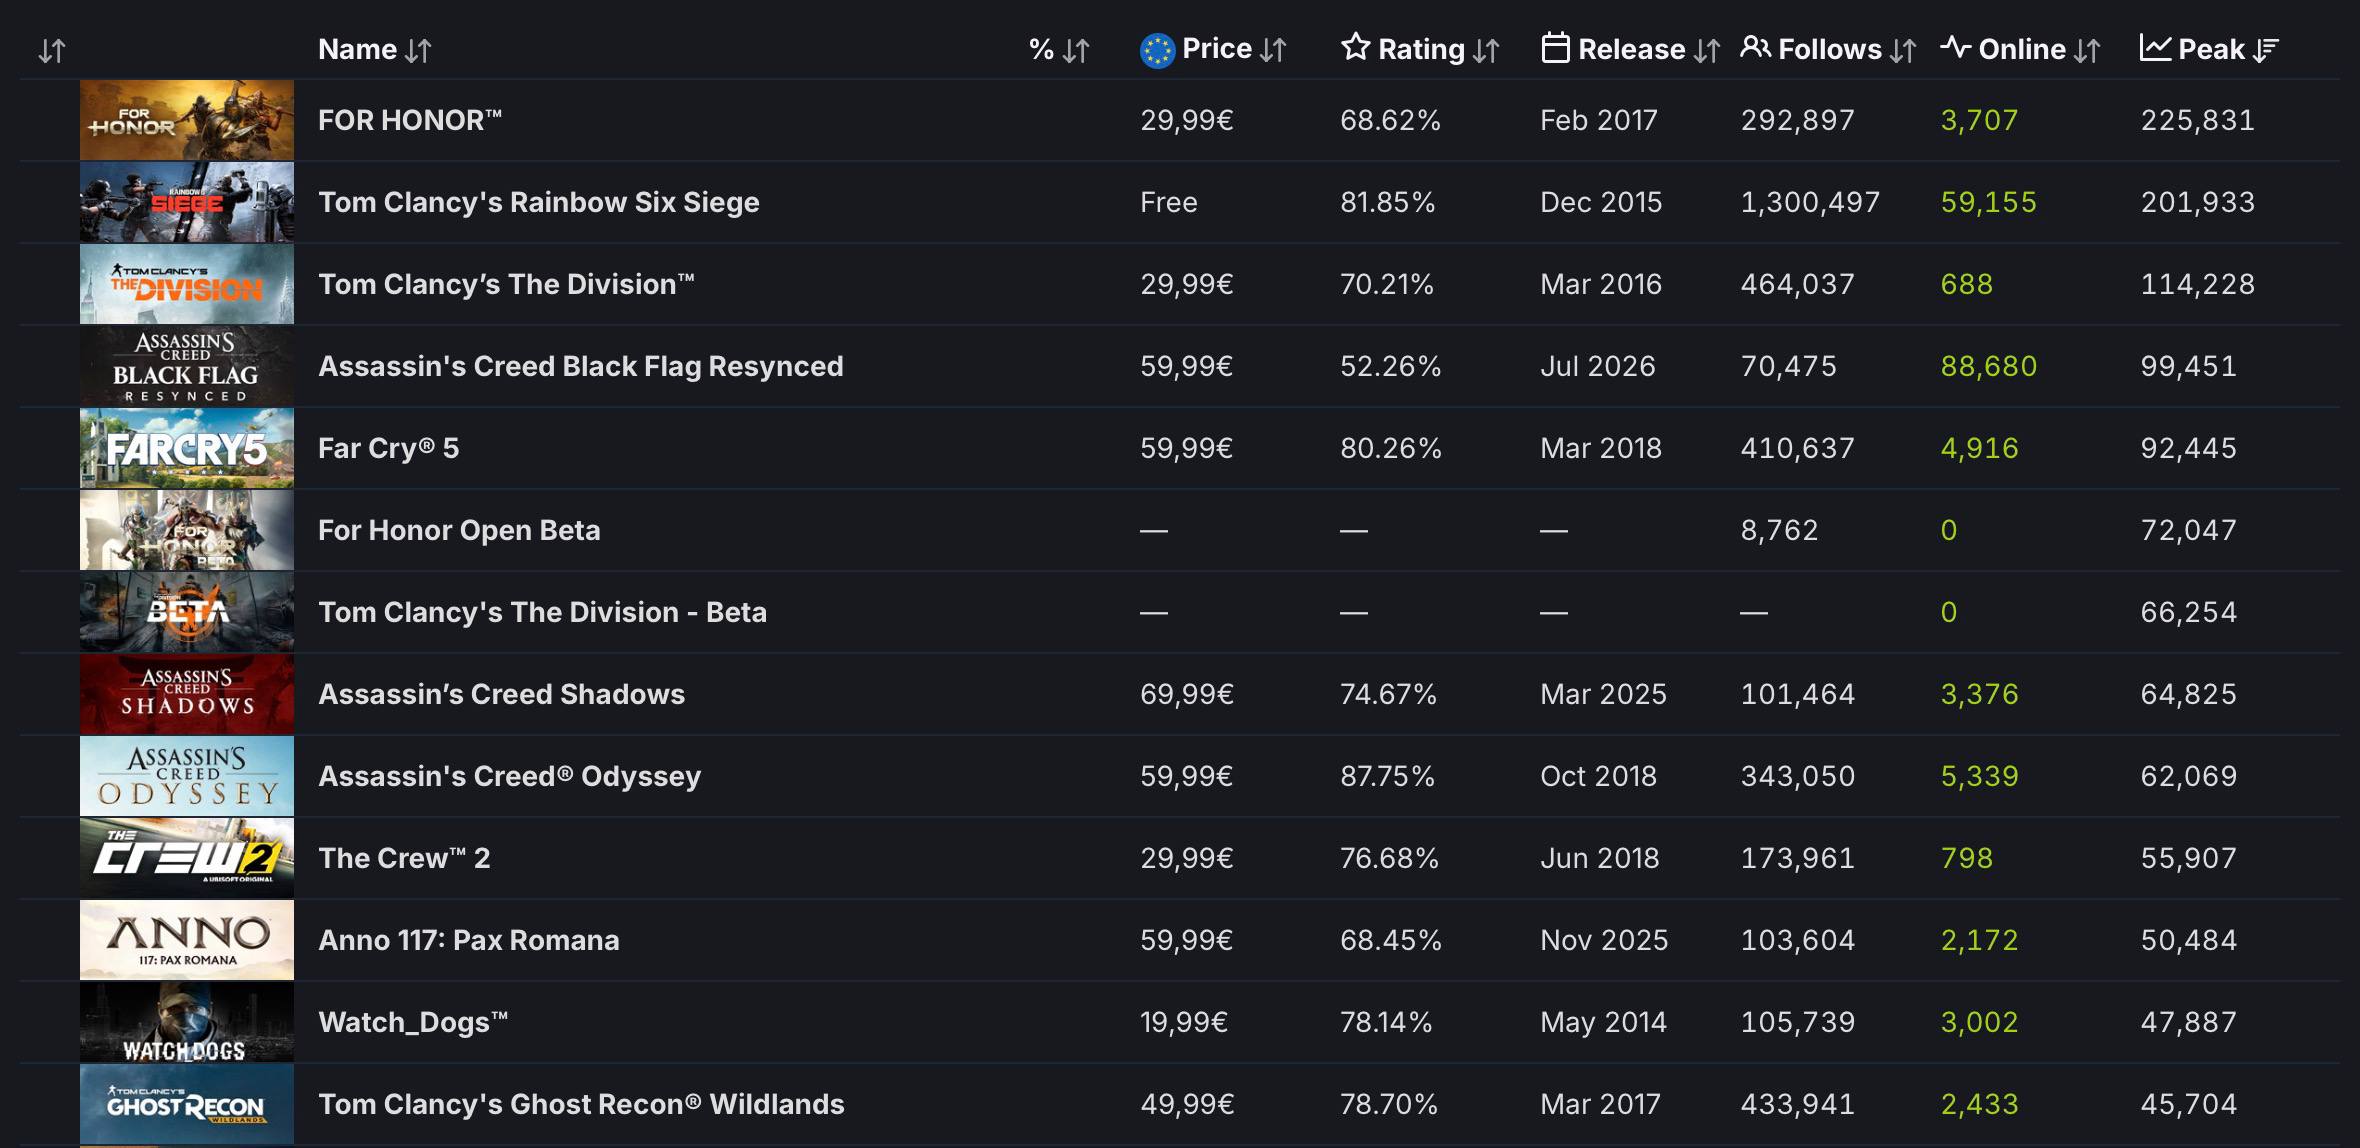Click the 87.75% rating for Assassin's Creed Odyssey
Viewport: 2360px width, 1148px height.
(x=1388, y=776)
